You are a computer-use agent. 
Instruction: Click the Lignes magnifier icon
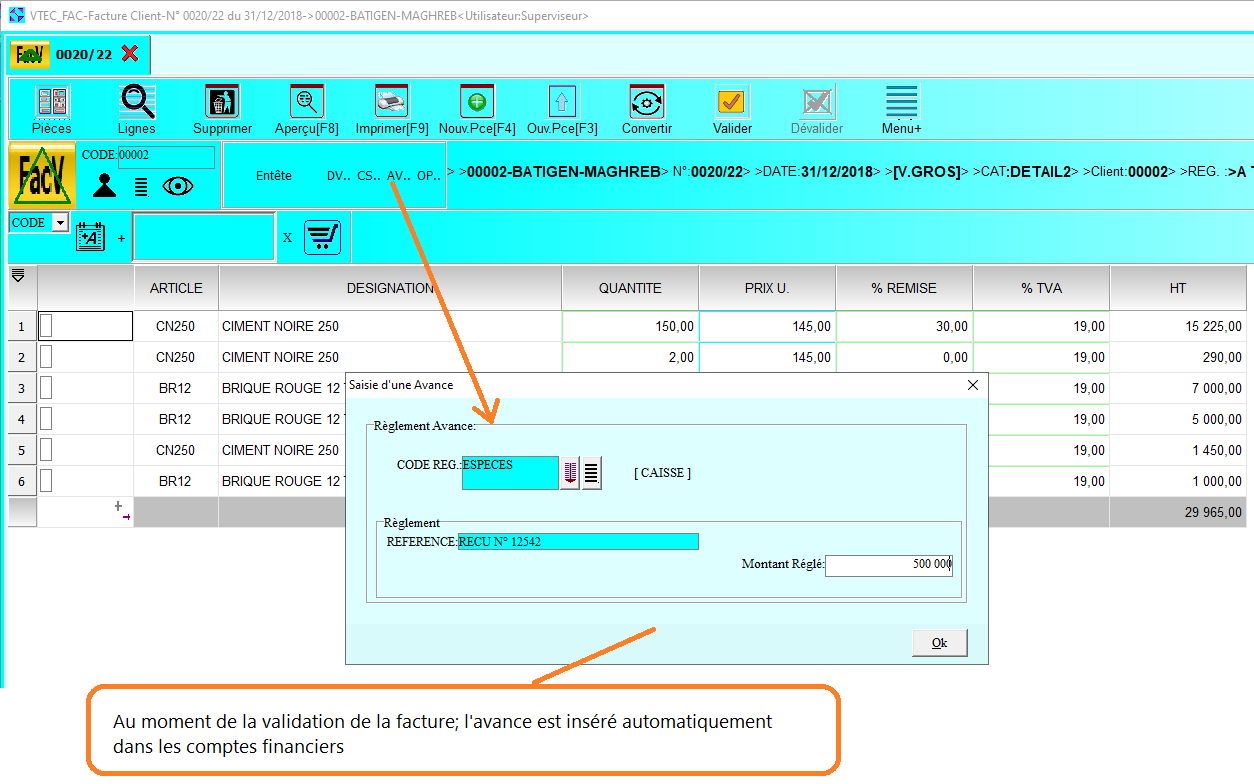click(x=137, y=102)
